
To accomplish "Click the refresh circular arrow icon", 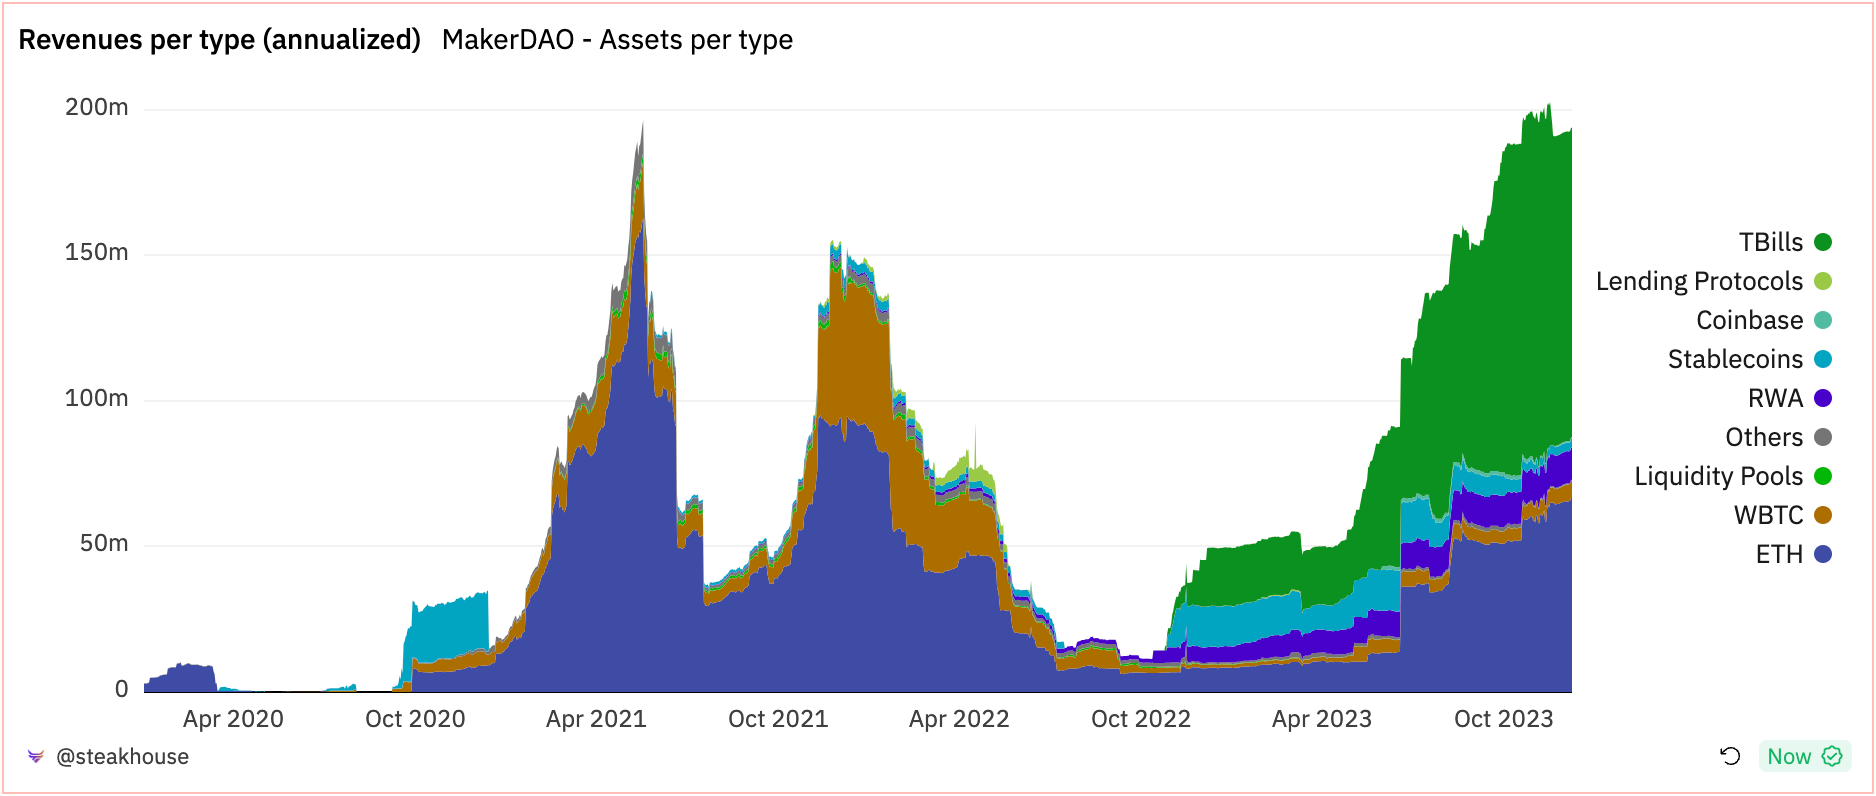I will 1730,756.
